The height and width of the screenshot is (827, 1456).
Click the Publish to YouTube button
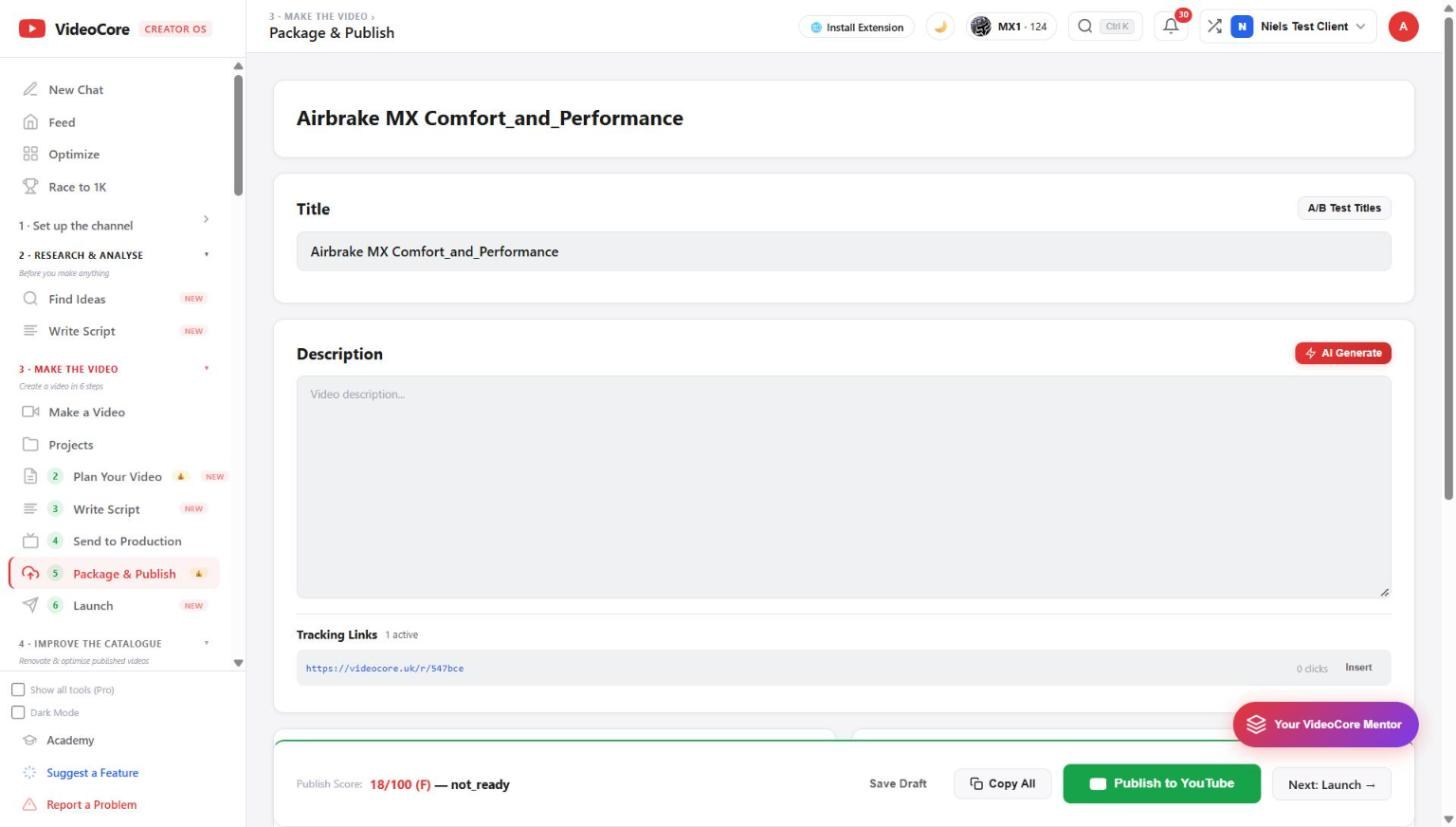click(x=1161, y=784)
